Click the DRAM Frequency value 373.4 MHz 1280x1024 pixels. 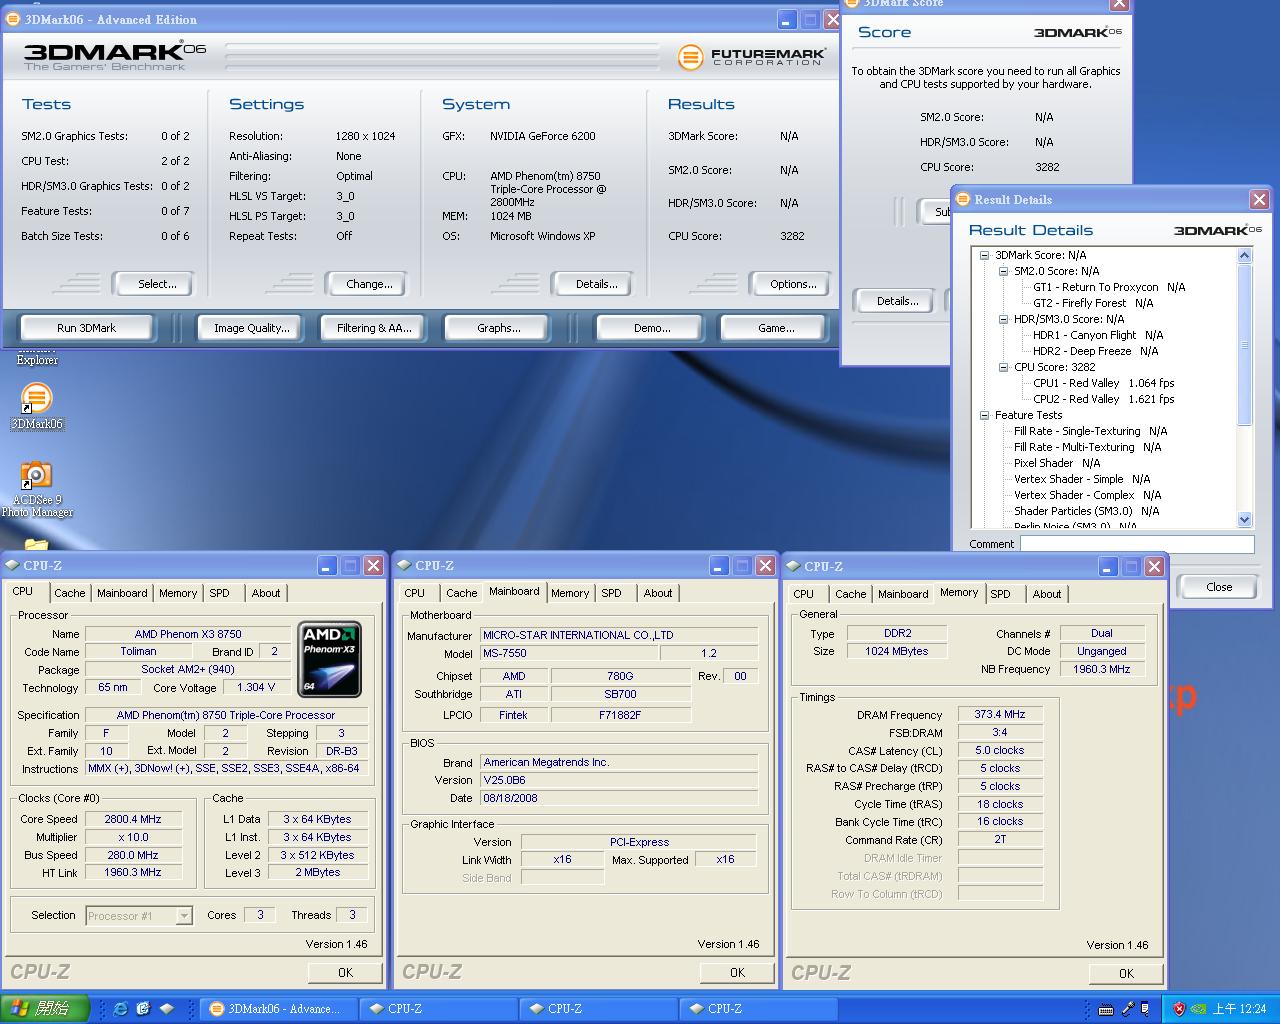[1000, 714]
